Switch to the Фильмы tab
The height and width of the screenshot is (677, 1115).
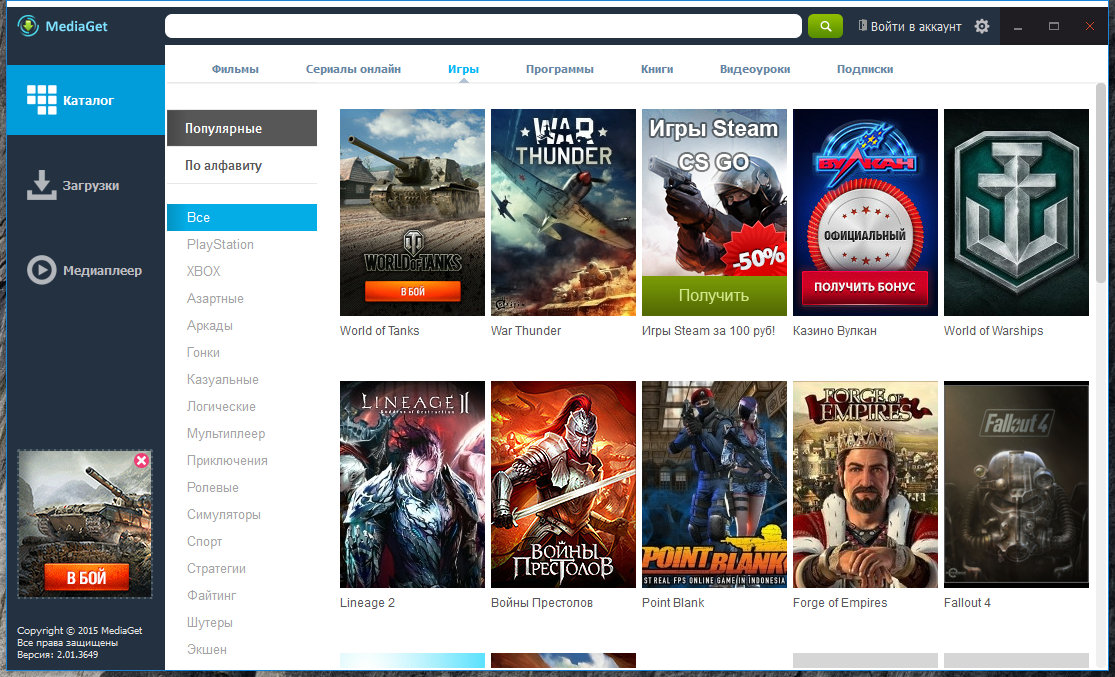tap(235, 69)
